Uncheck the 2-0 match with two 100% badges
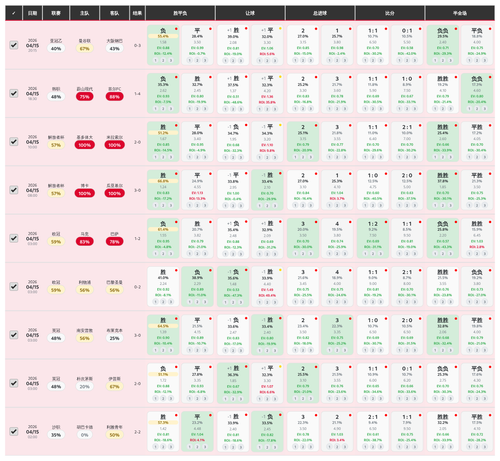 click(x=14, y=142)
